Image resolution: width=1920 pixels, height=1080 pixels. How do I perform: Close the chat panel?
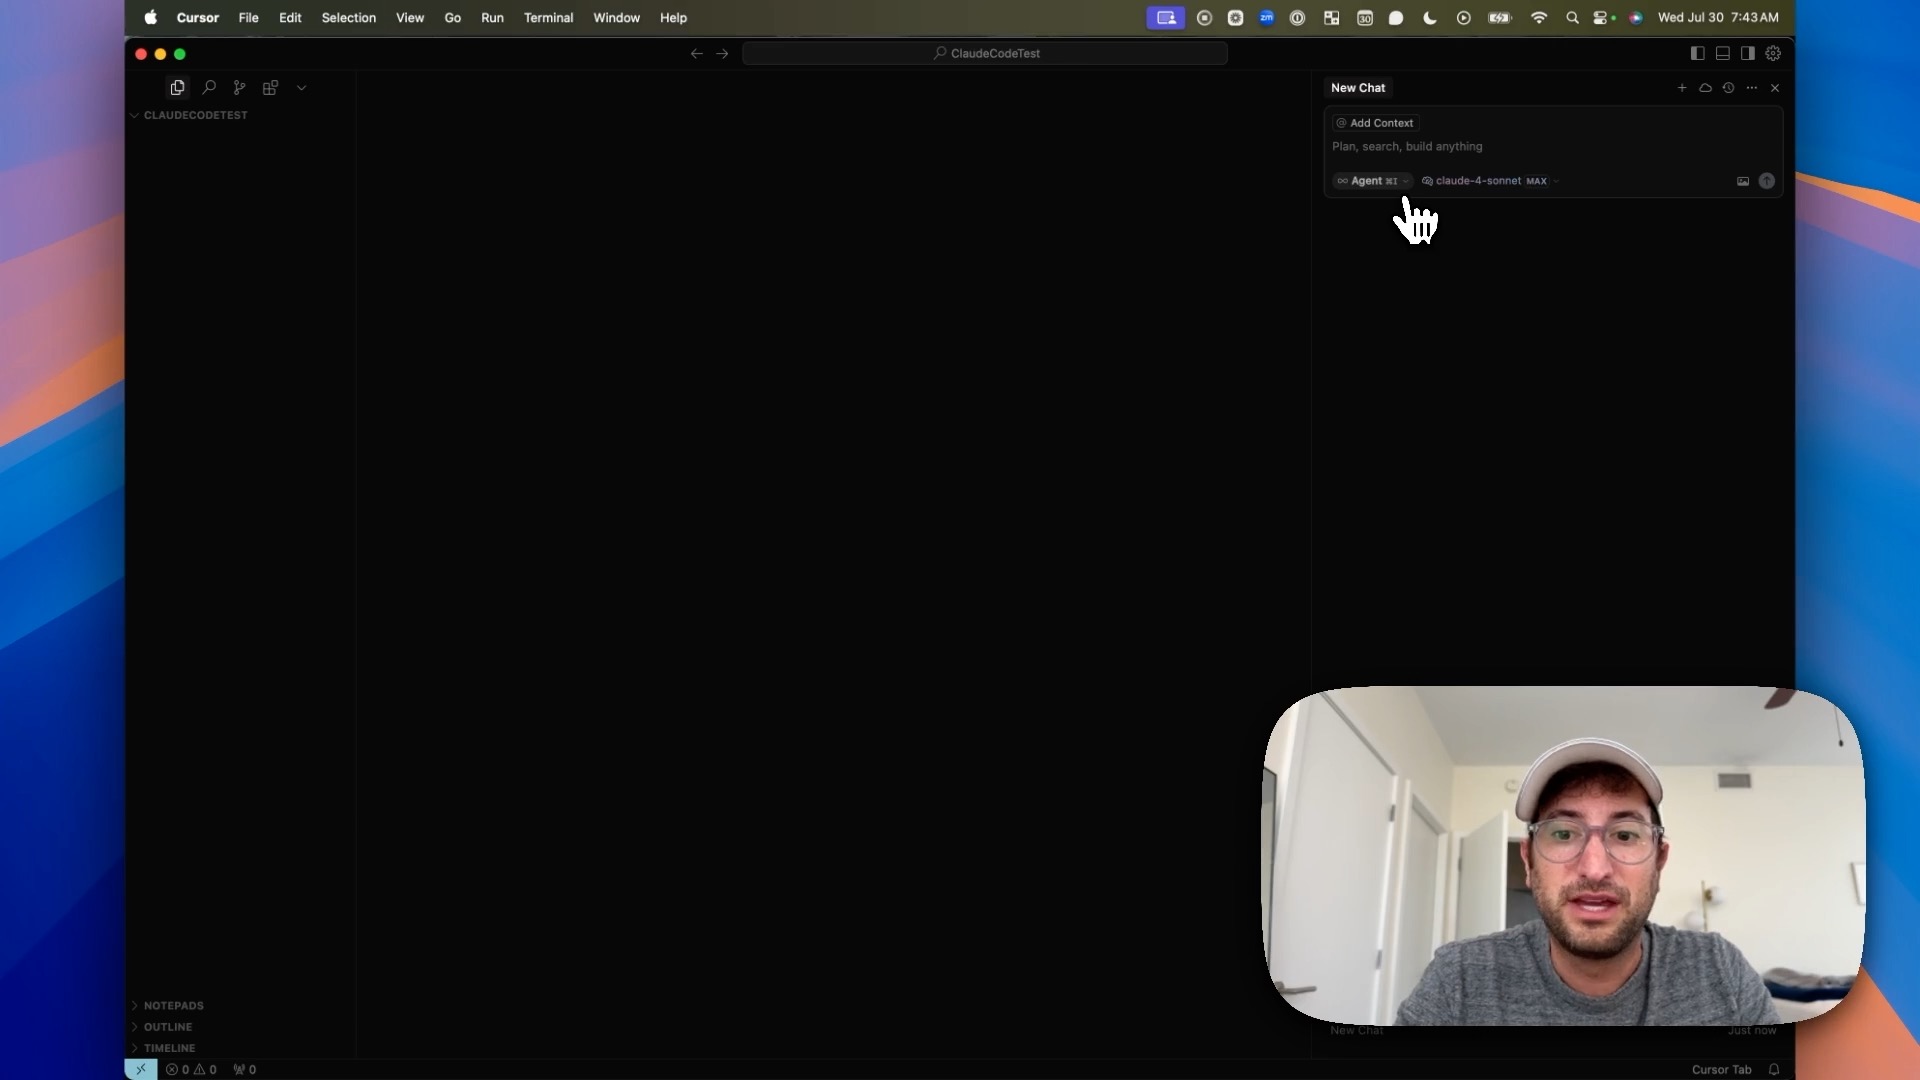click(1775, 88)
